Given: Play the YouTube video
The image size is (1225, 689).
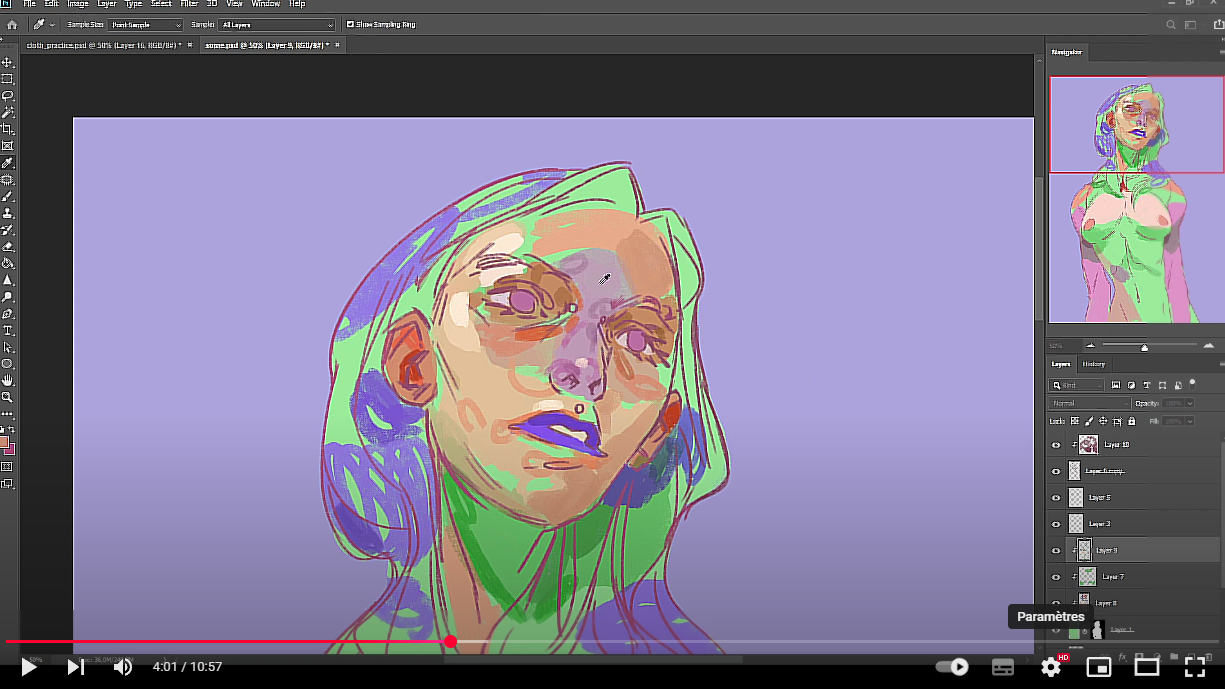Looking at the screenshot, I should coord(29,667).
